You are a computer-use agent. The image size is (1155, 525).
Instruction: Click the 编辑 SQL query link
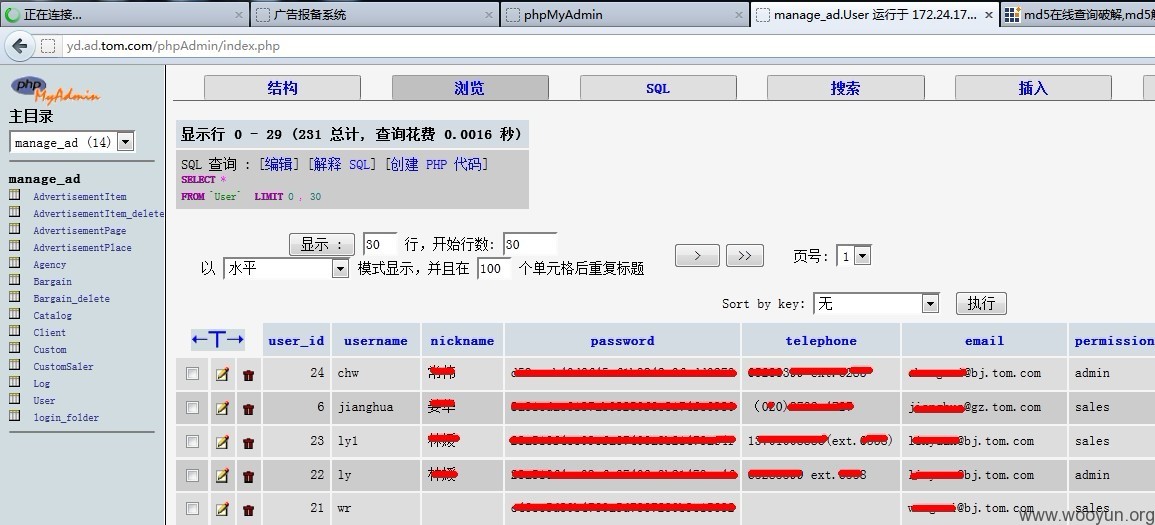click(278, 164)
